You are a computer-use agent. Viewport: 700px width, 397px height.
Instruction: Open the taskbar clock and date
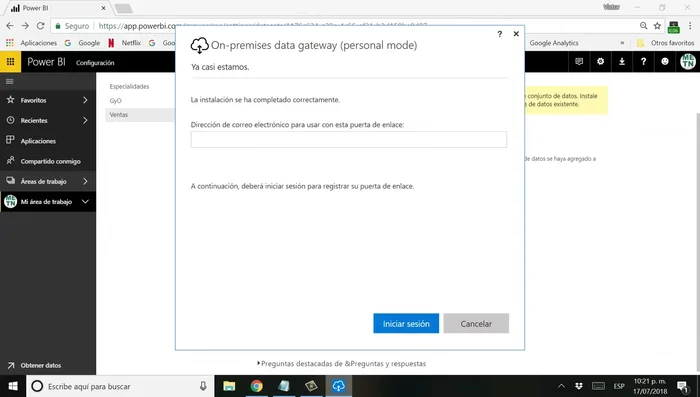(x=650, y=386)
